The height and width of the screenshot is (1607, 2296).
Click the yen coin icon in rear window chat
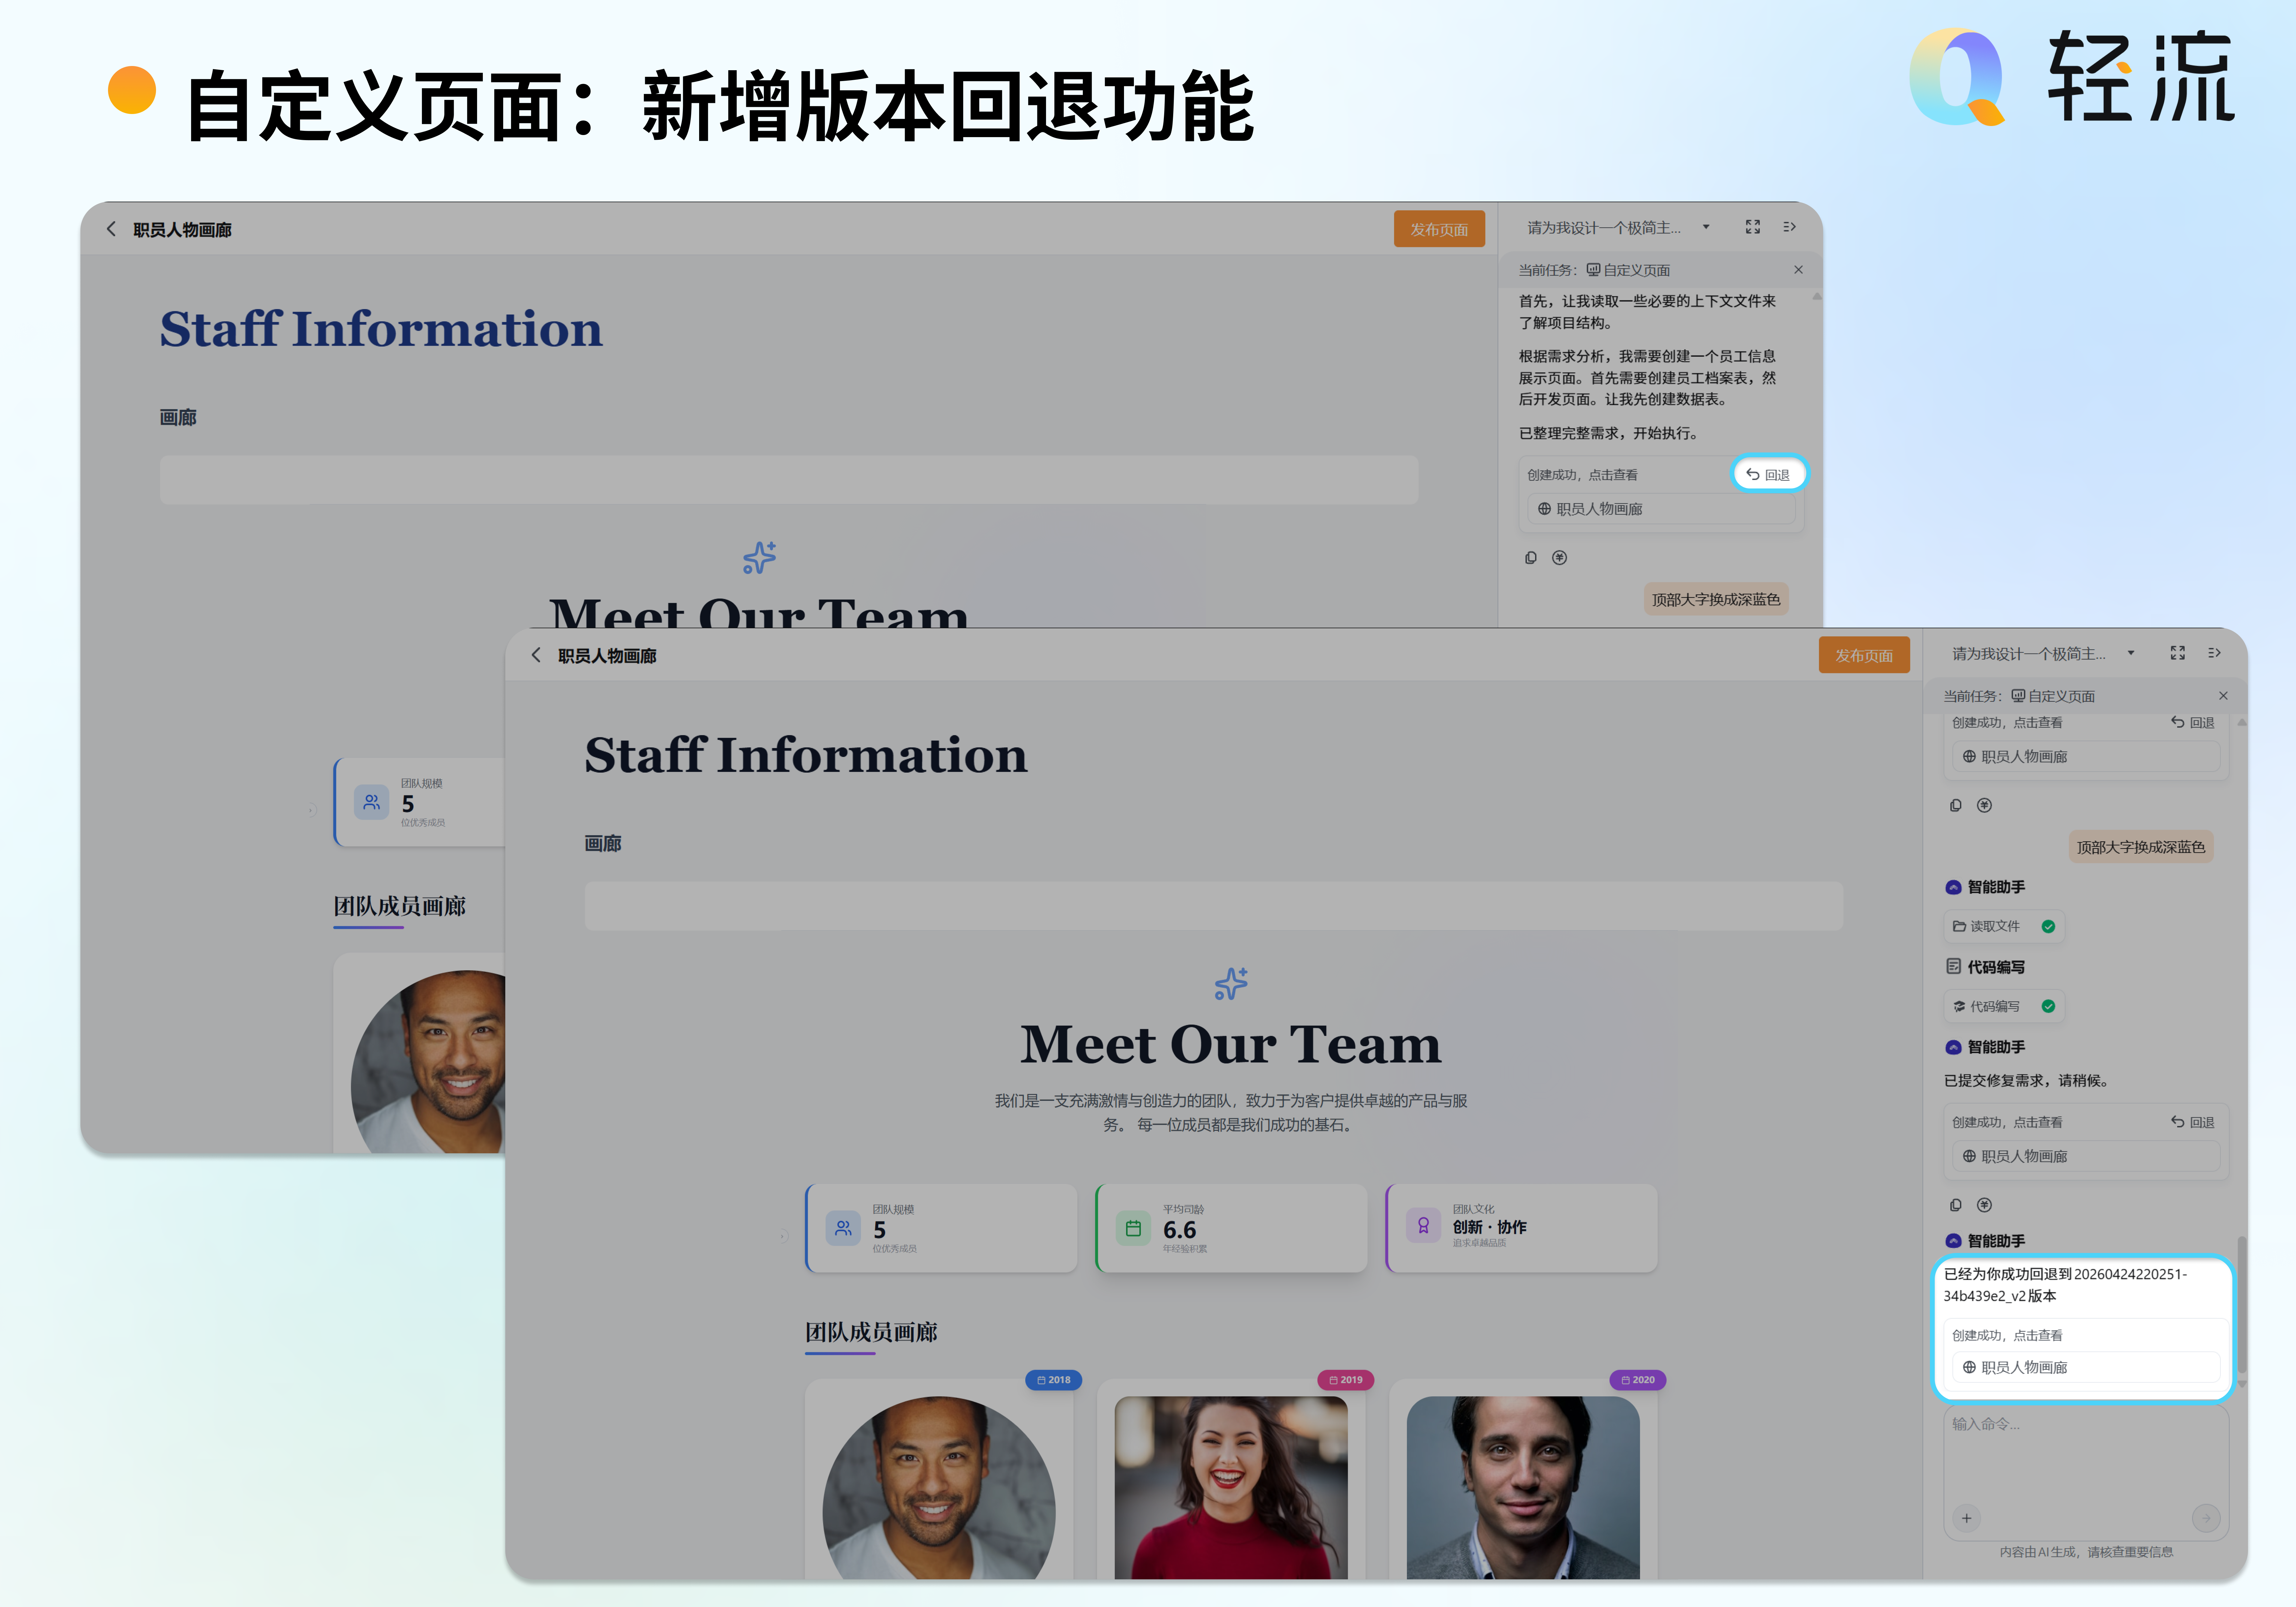tap(1560, 558)
